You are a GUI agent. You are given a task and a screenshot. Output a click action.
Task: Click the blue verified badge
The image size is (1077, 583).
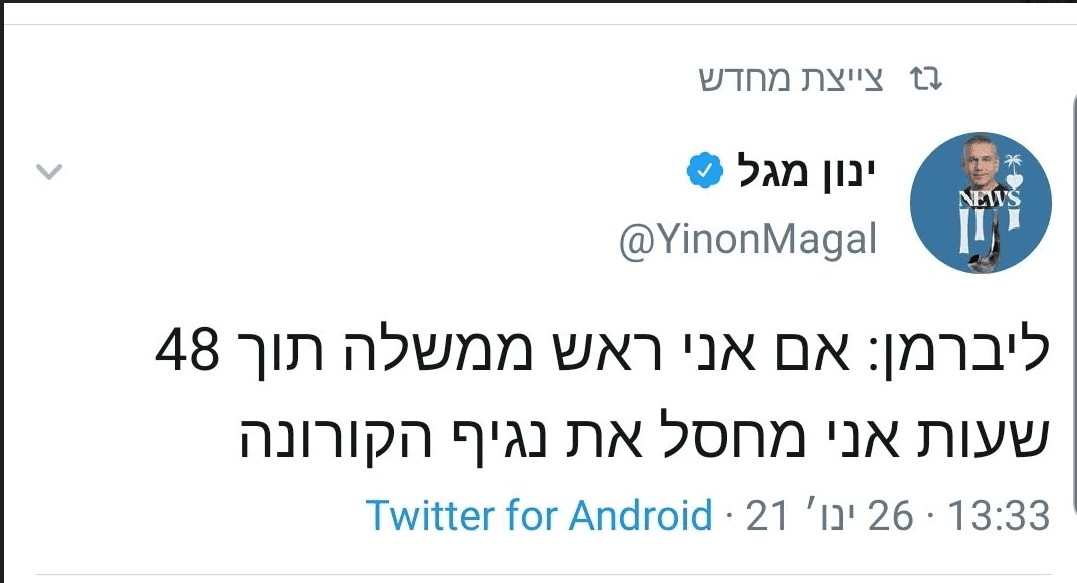[x=703, y=173]
